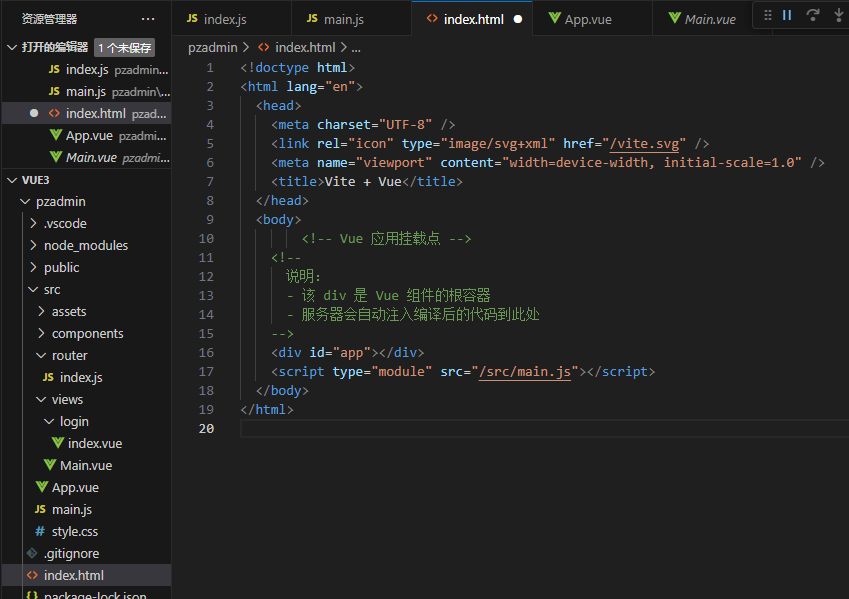Open .gitignore in the file tree

[x=87, y=554]
